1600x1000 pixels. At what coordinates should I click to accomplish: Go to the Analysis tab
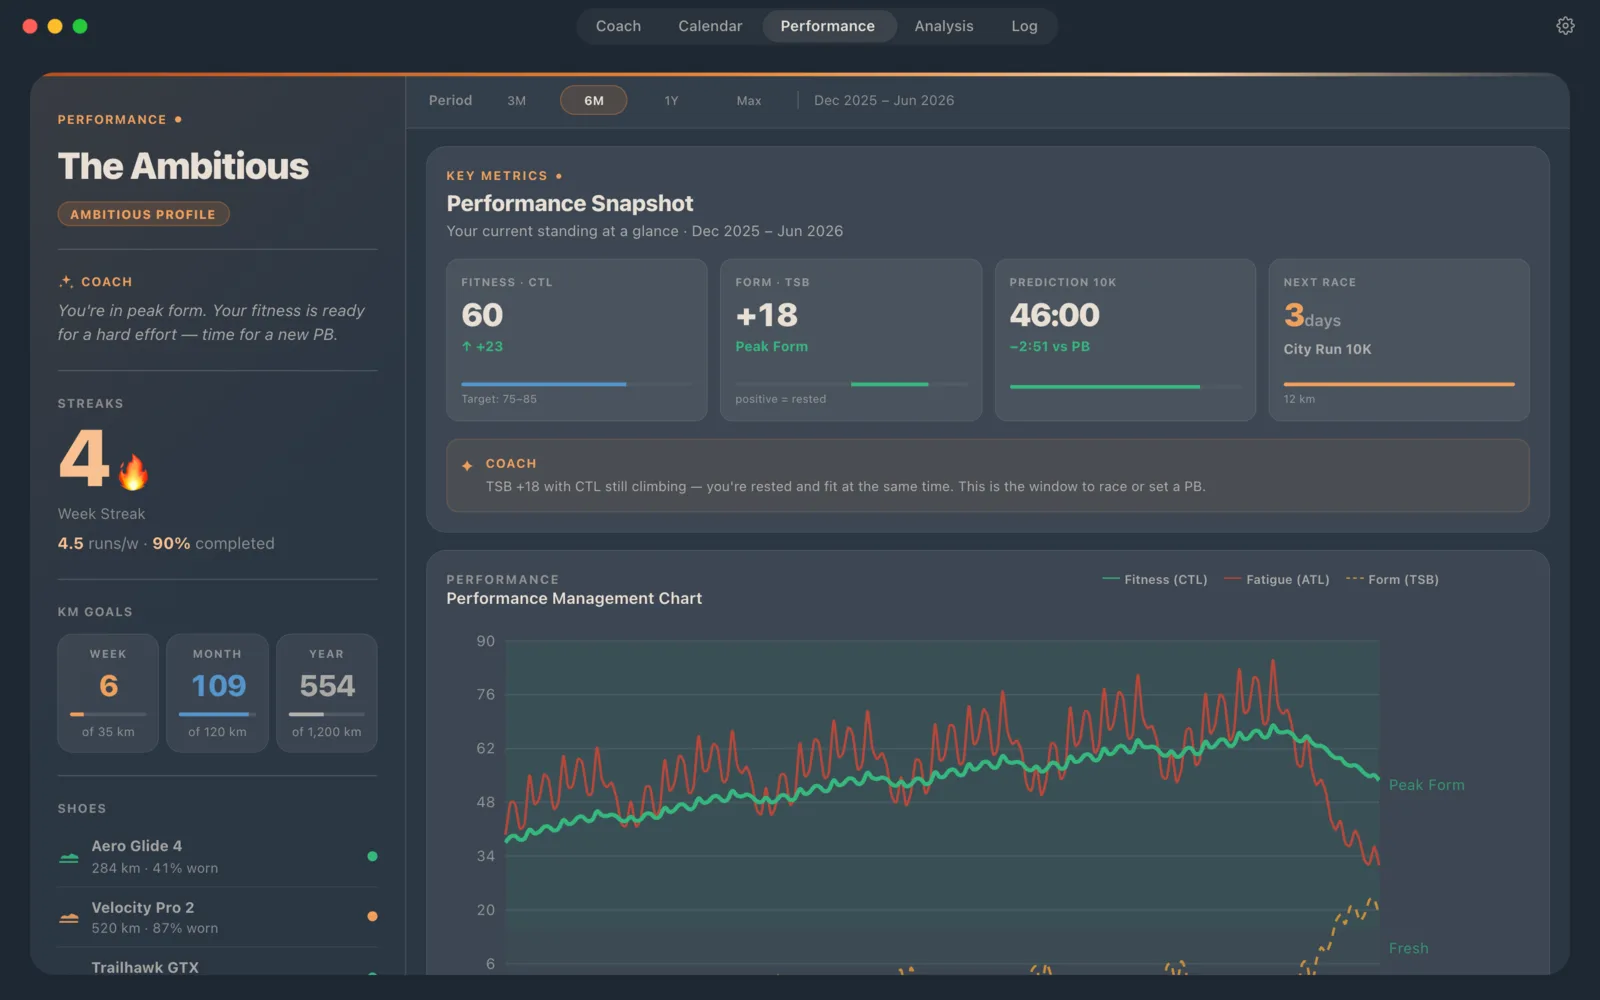tap(943, 26)
